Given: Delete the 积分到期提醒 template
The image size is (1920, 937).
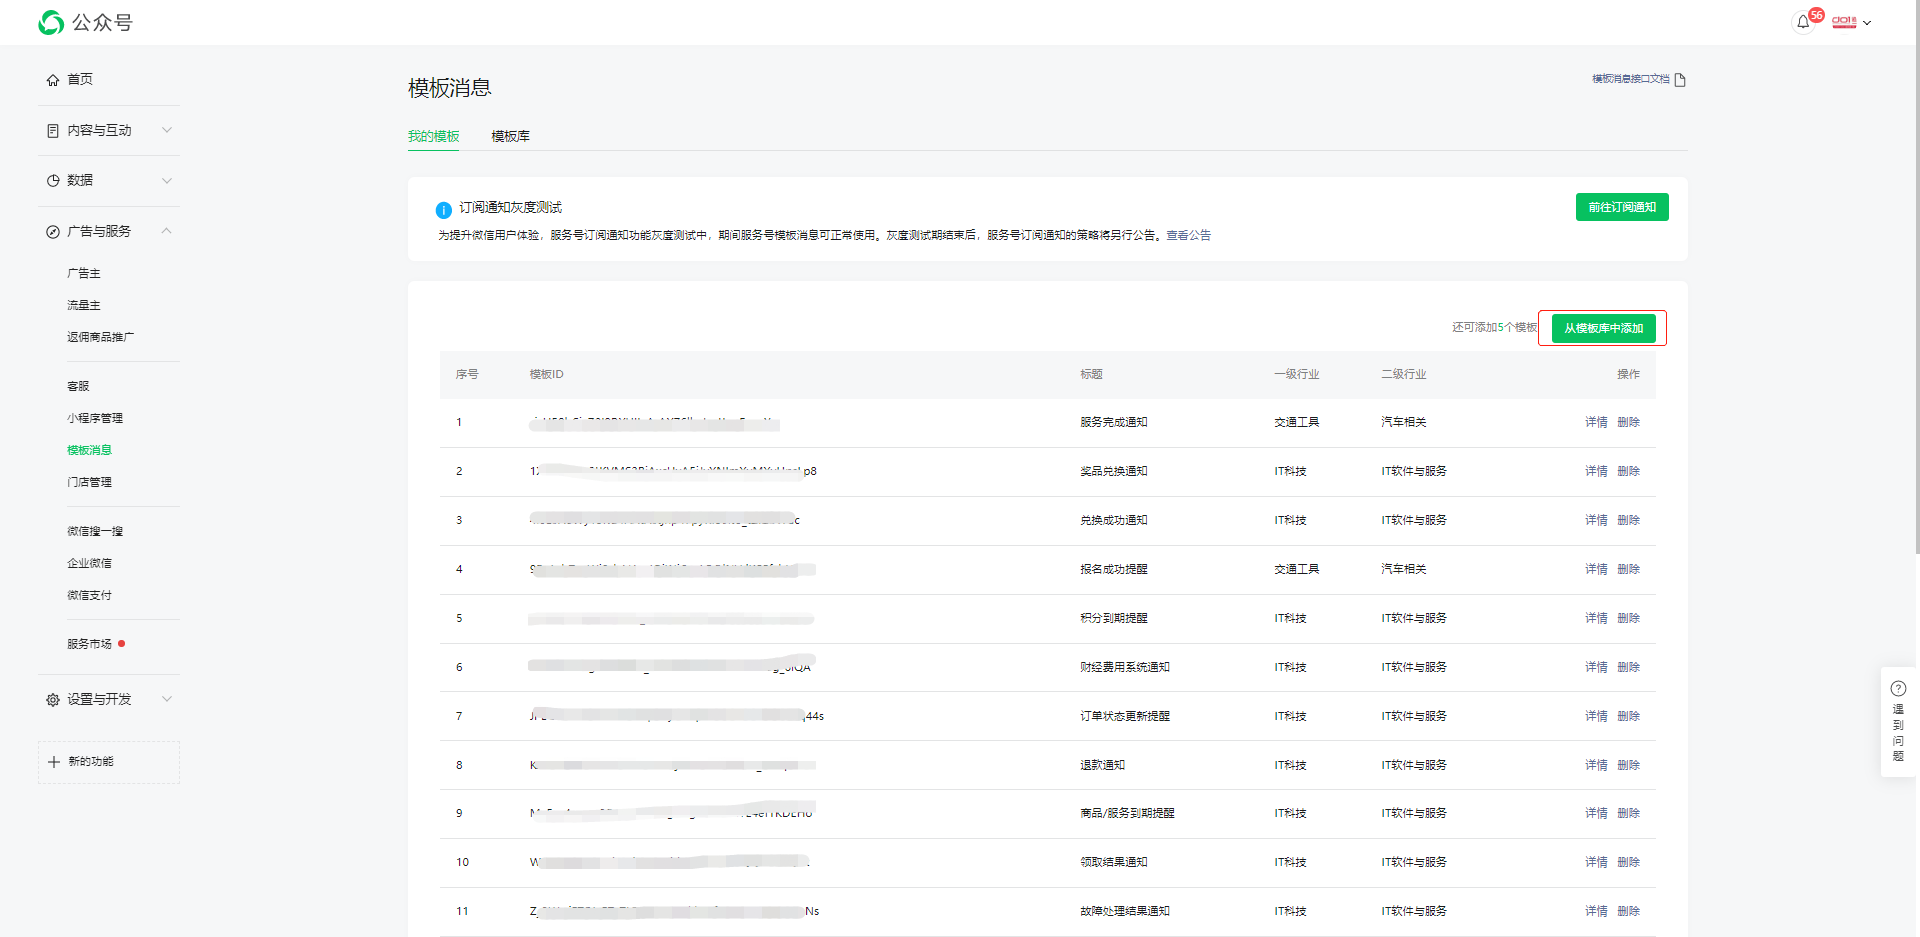Looking at the screenshot, I should pos(1628,618).
